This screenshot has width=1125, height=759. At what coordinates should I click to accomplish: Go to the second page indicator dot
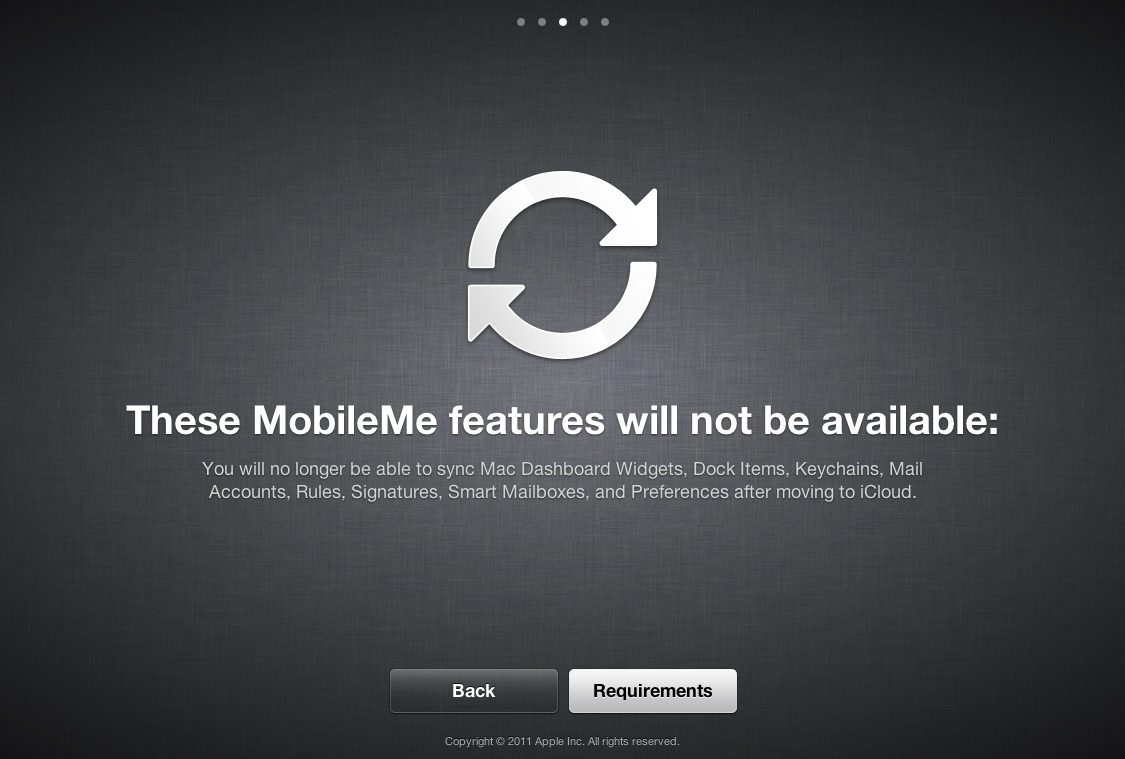(542, 22)
